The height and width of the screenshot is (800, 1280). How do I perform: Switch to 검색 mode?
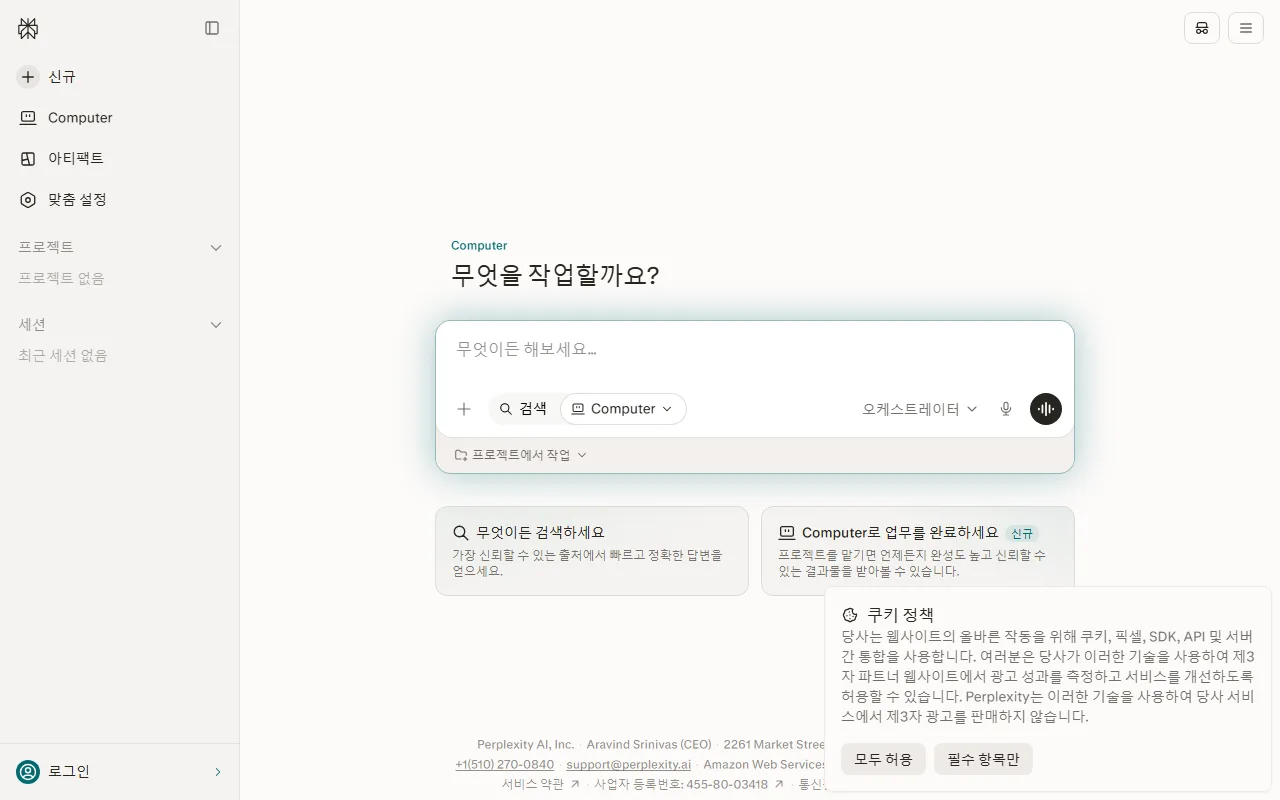[x=523, y=409]
